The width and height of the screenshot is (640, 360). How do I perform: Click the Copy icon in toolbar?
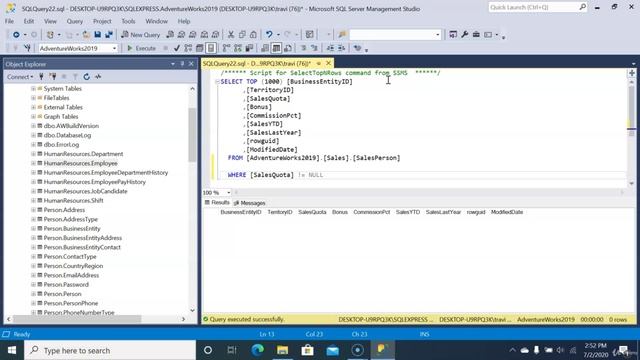click(x=242, y=35)
